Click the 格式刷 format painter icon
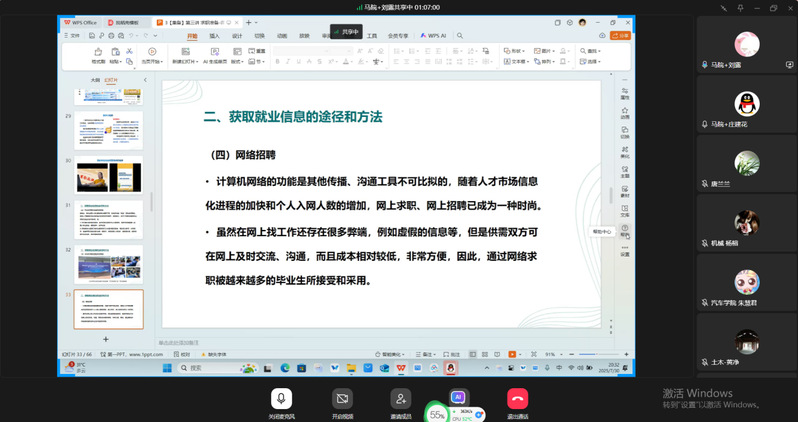This screenshot has width=798, height=422. 98,56
